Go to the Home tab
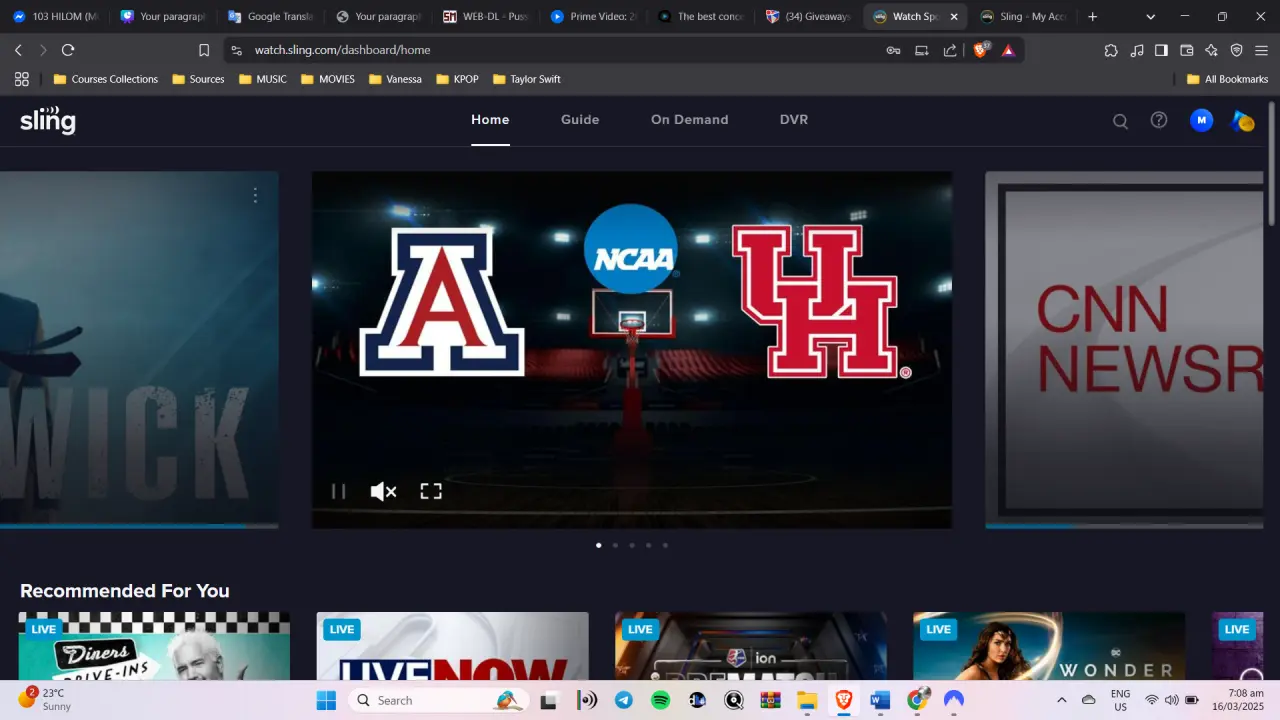 pyautogui.click(x=490, y=120)
